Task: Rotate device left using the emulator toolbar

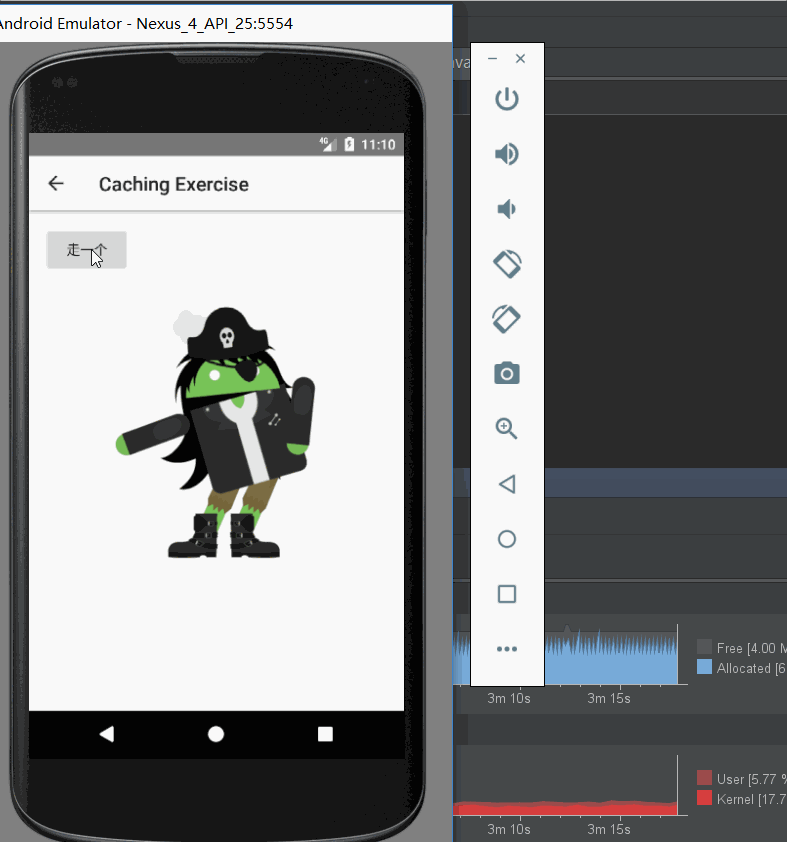Action: coord(507,264)
